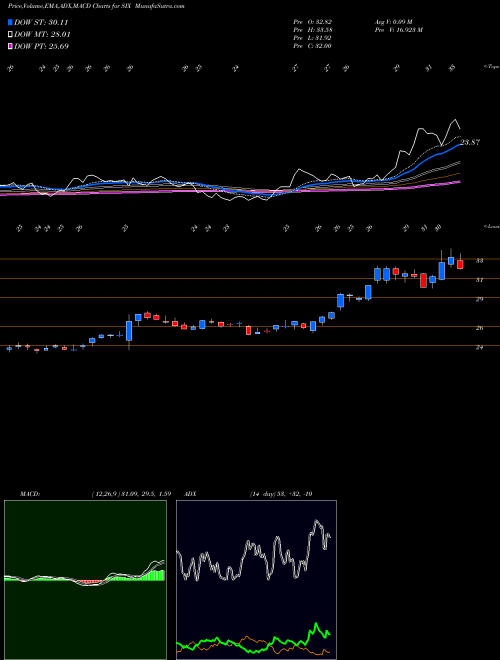Click the last red candlestick on the right
This screenshot has width=500, height=660.
click(x=460, y=264)
